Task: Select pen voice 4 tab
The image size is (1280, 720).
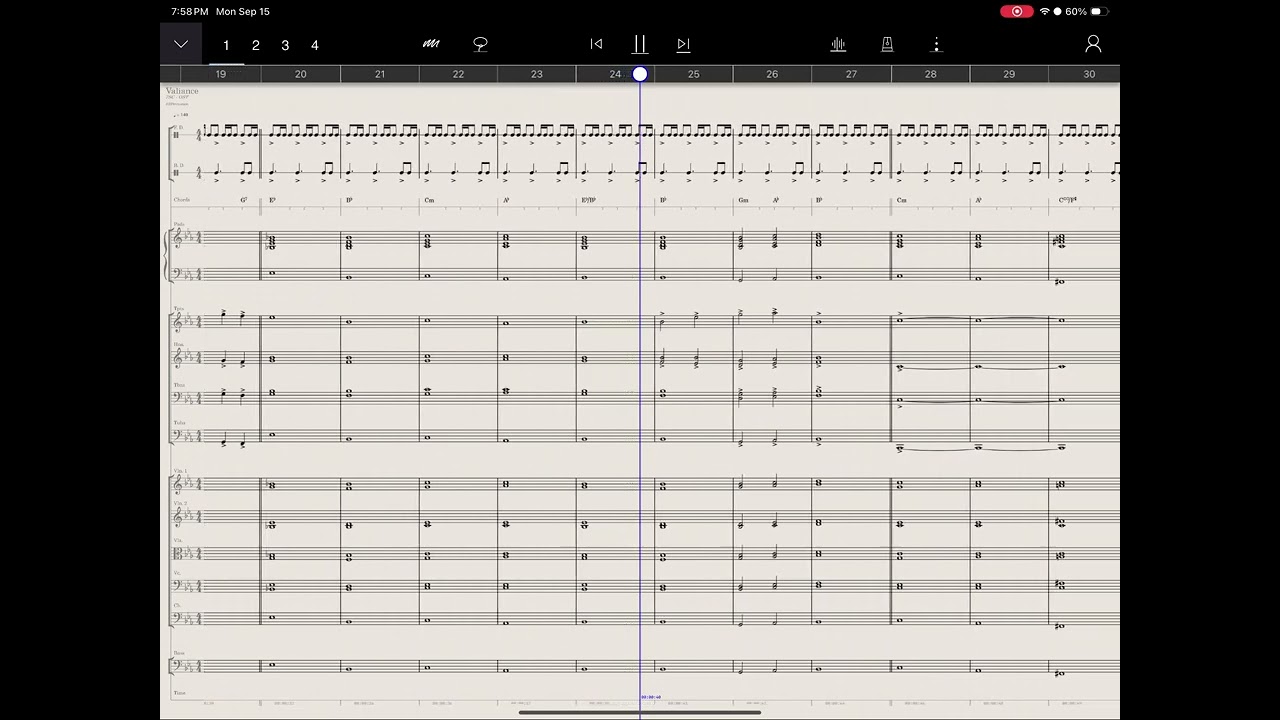Action: point(315,45)
